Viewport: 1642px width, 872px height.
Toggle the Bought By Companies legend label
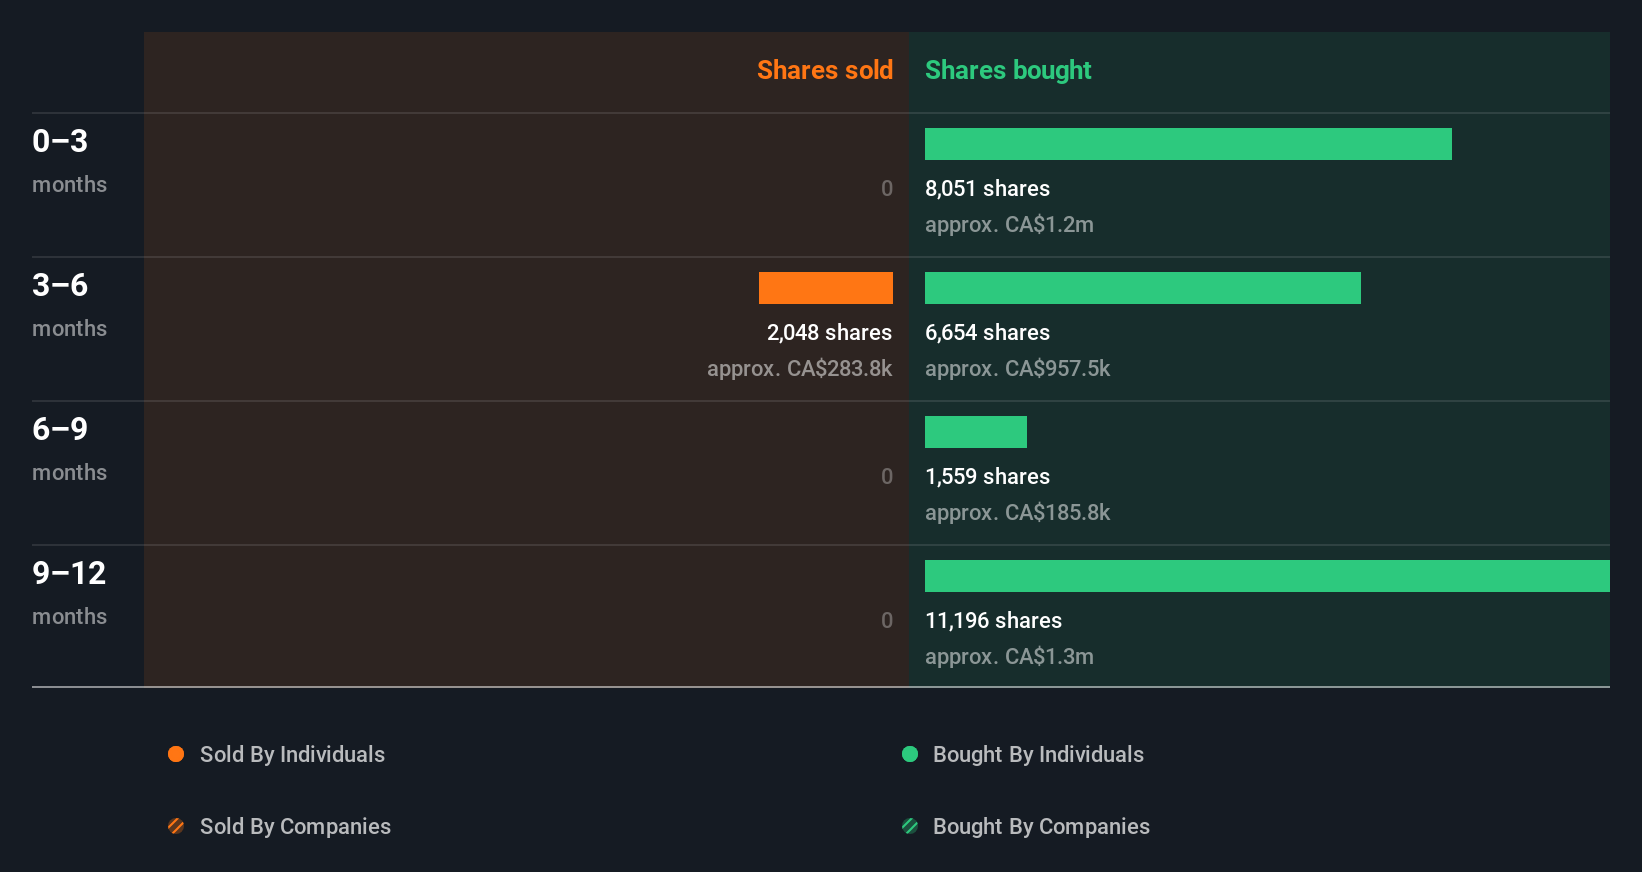[x=1041, y=826]
